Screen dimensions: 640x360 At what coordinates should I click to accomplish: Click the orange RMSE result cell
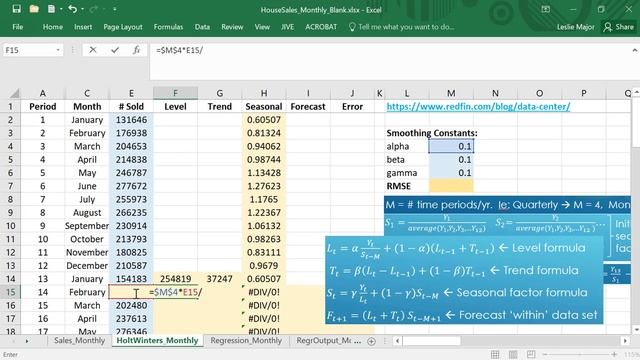click(x=451, y=186)
